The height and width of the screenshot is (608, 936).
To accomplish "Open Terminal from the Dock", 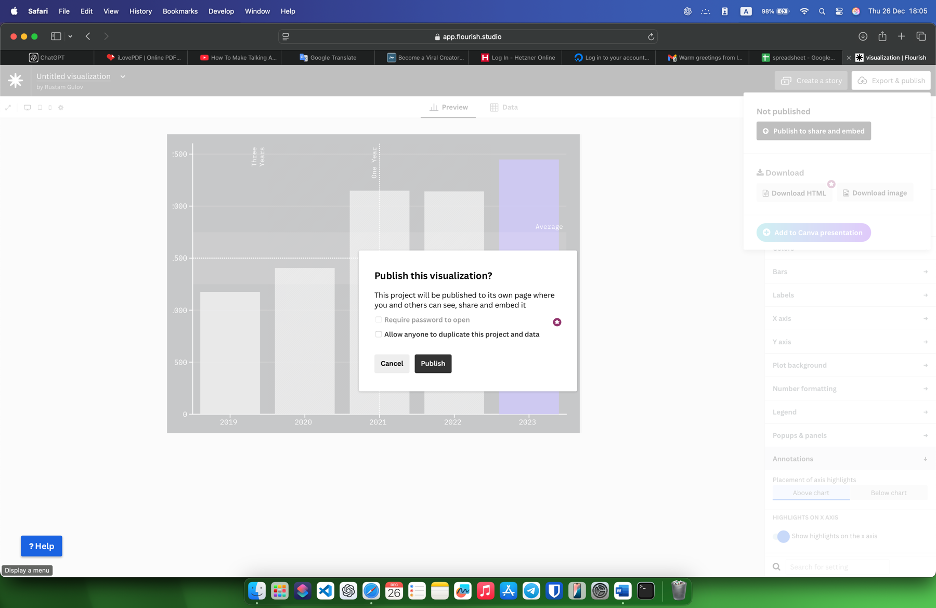I will tap(646, 591).
